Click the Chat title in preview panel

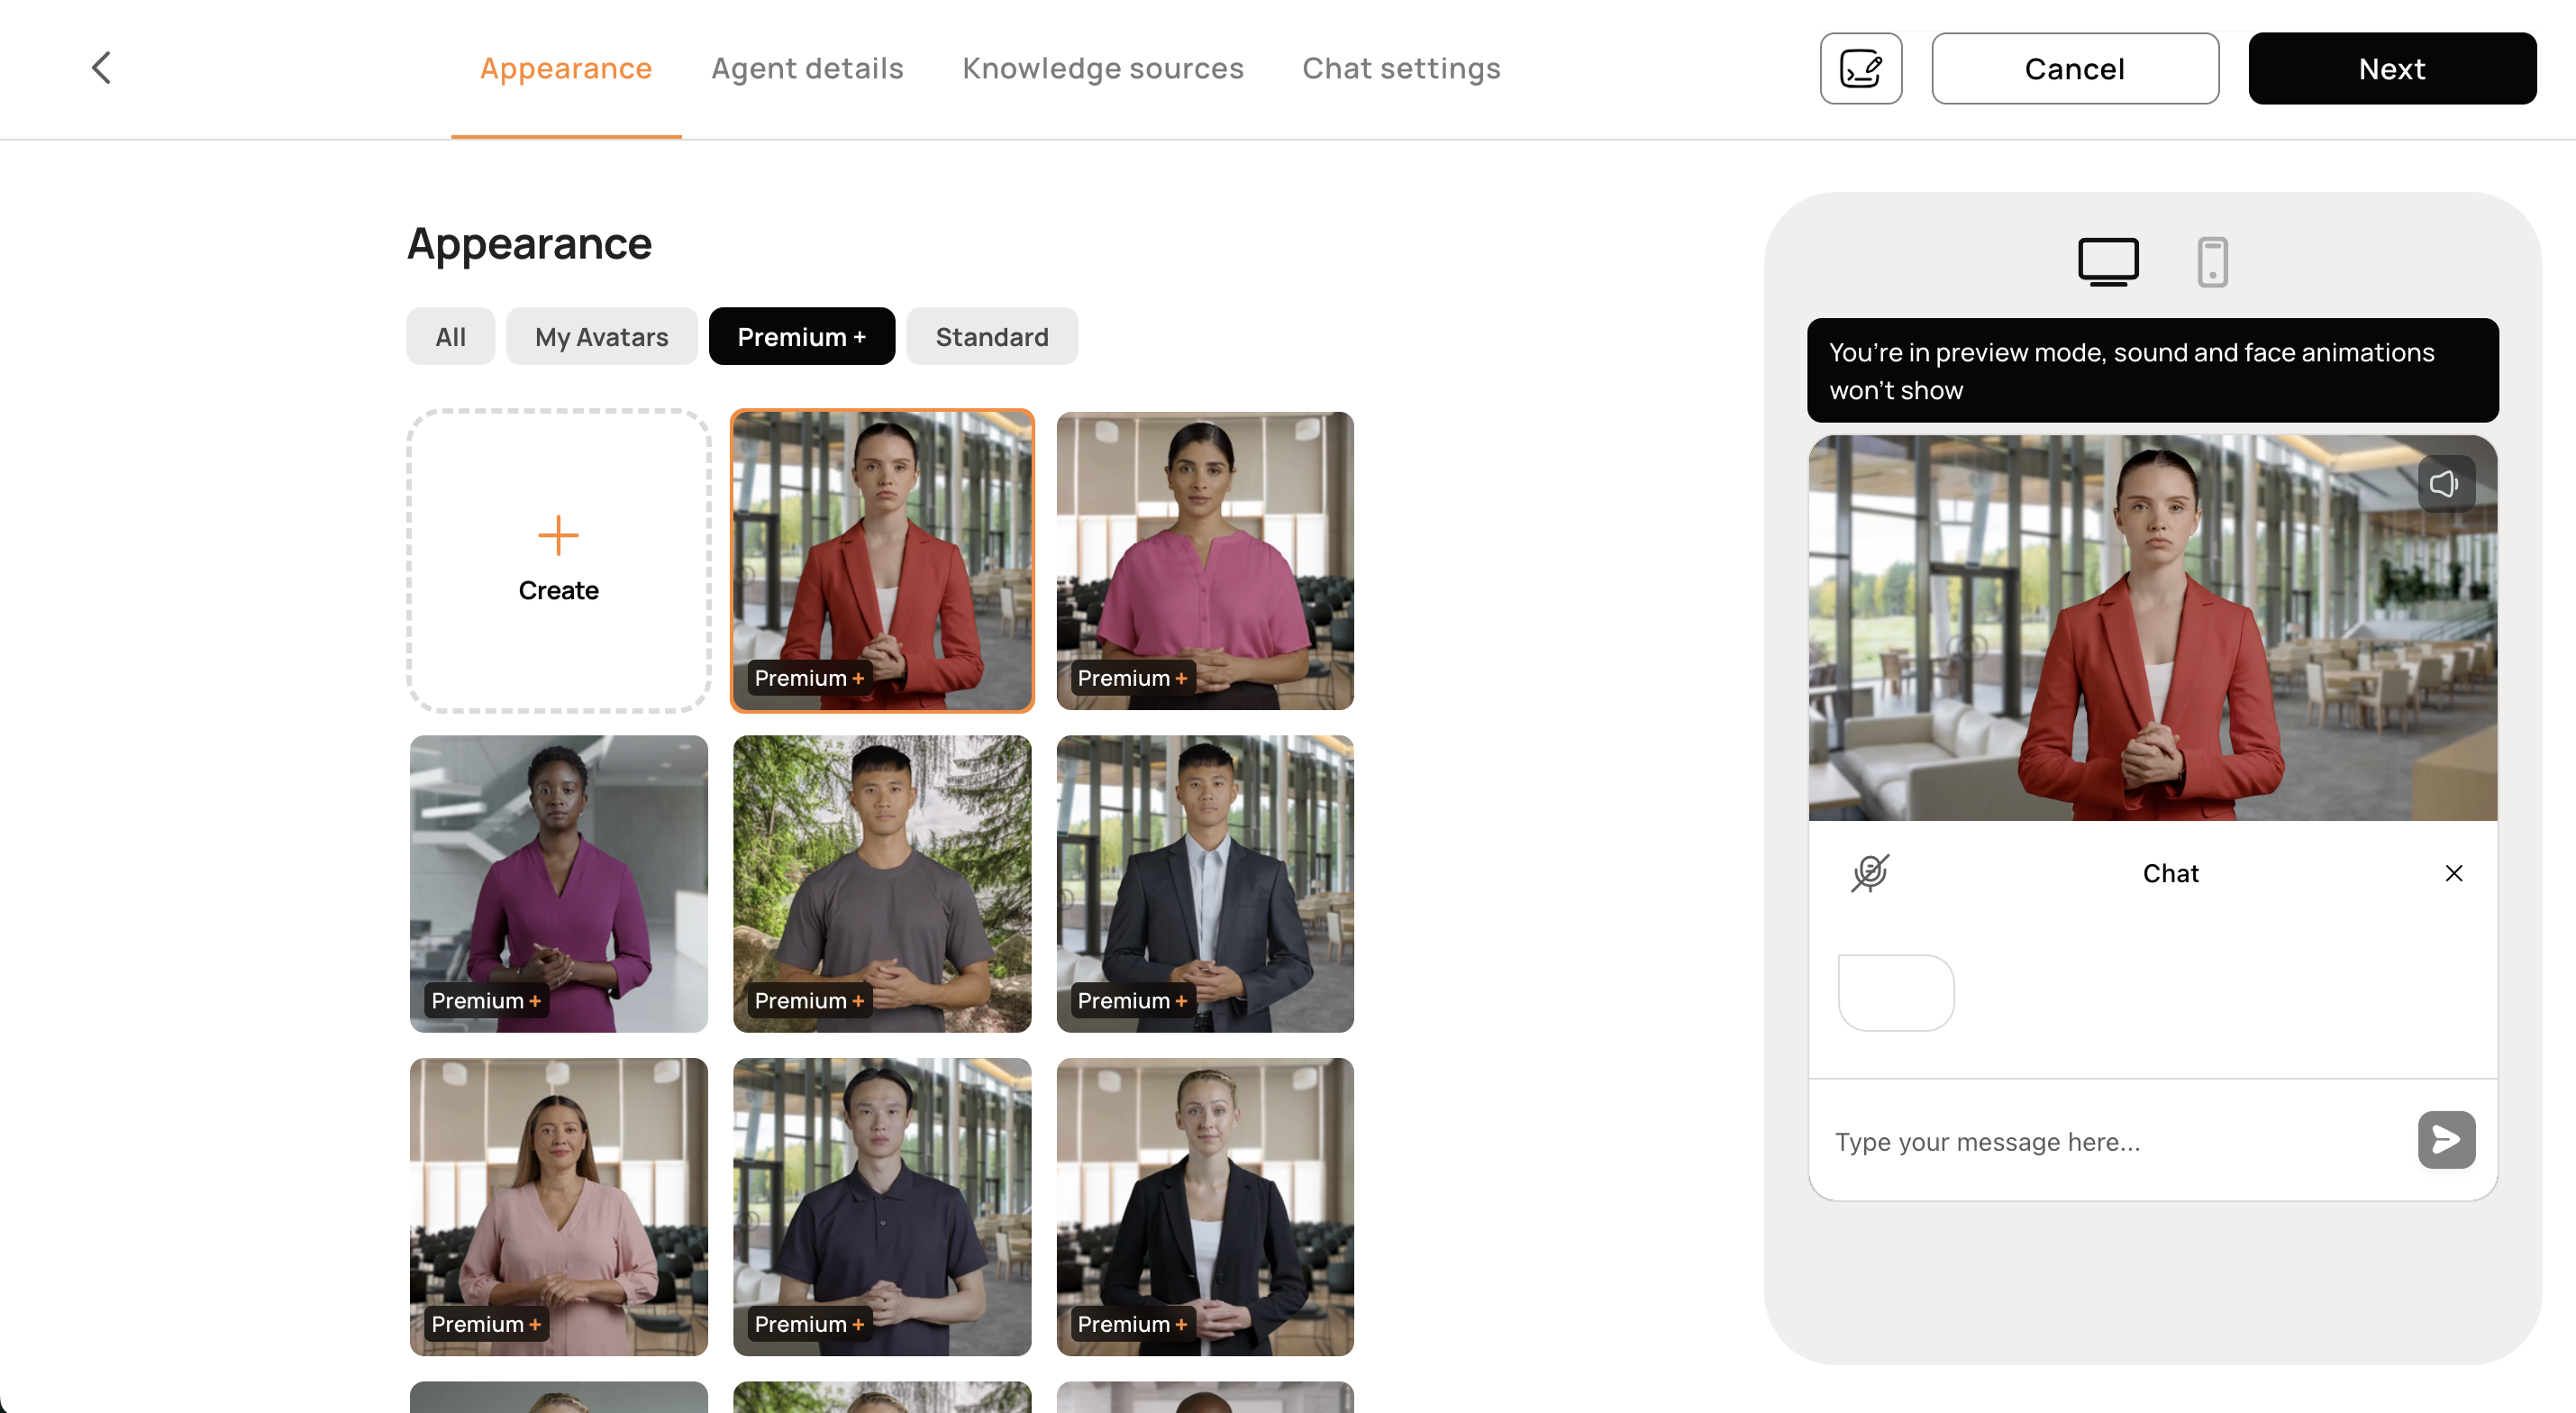2170,873
